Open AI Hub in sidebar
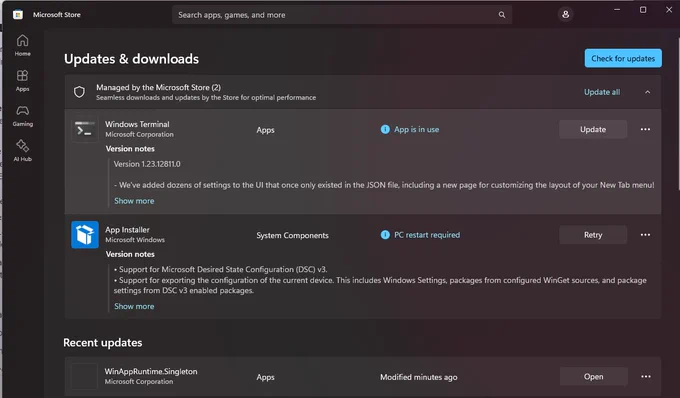 point(23,150)
